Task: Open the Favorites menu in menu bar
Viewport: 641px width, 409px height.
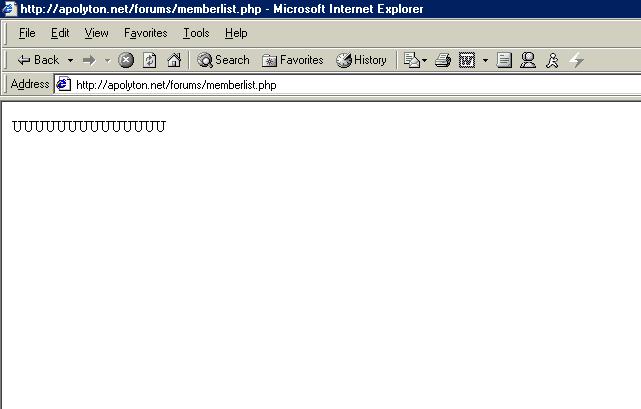Action: click(146, 33)
